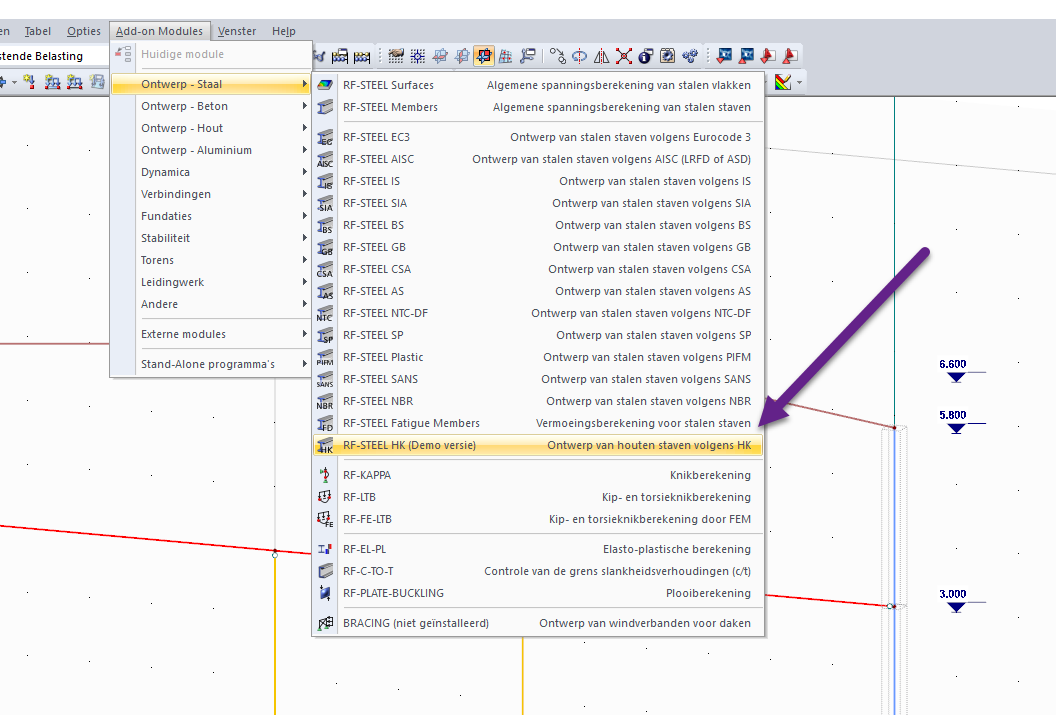Image resolution: width=1056 pixels, height=715 pixels.
Task: Click the info toolbar icon
Action: click(x=645, y=56)
